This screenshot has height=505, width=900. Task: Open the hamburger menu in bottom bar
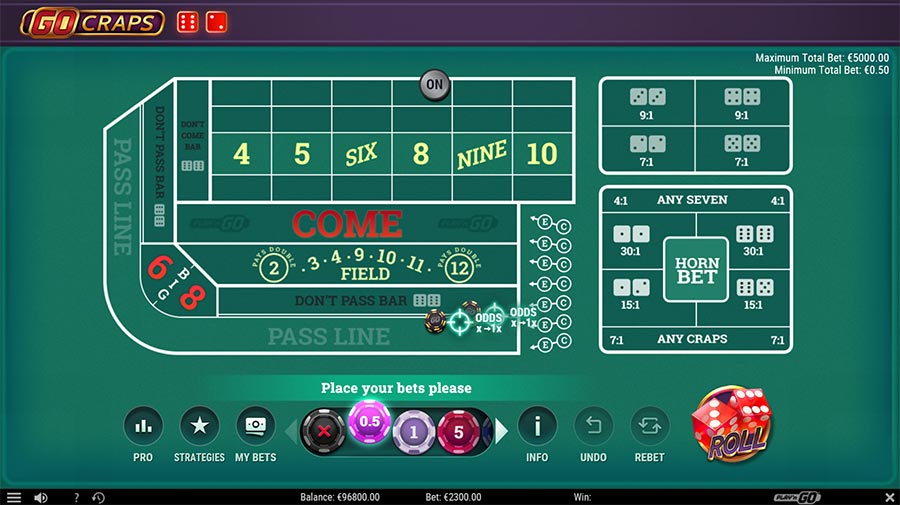coord(13,497)
